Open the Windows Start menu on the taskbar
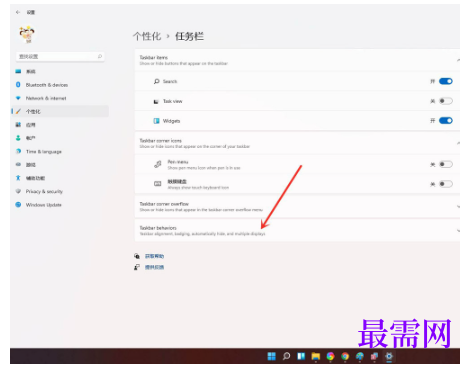The width and height of the screenshot is (470, 365). click(272, 356)
